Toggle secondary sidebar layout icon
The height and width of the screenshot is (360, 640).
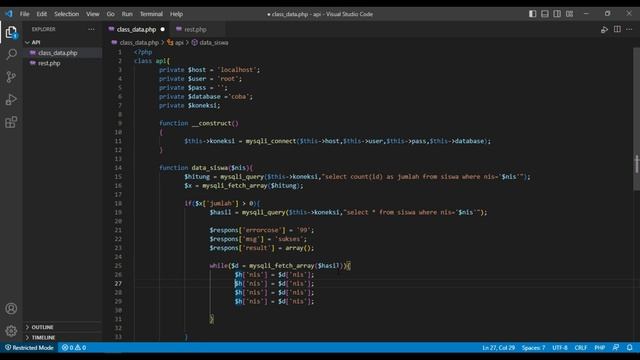click(557, 14)
